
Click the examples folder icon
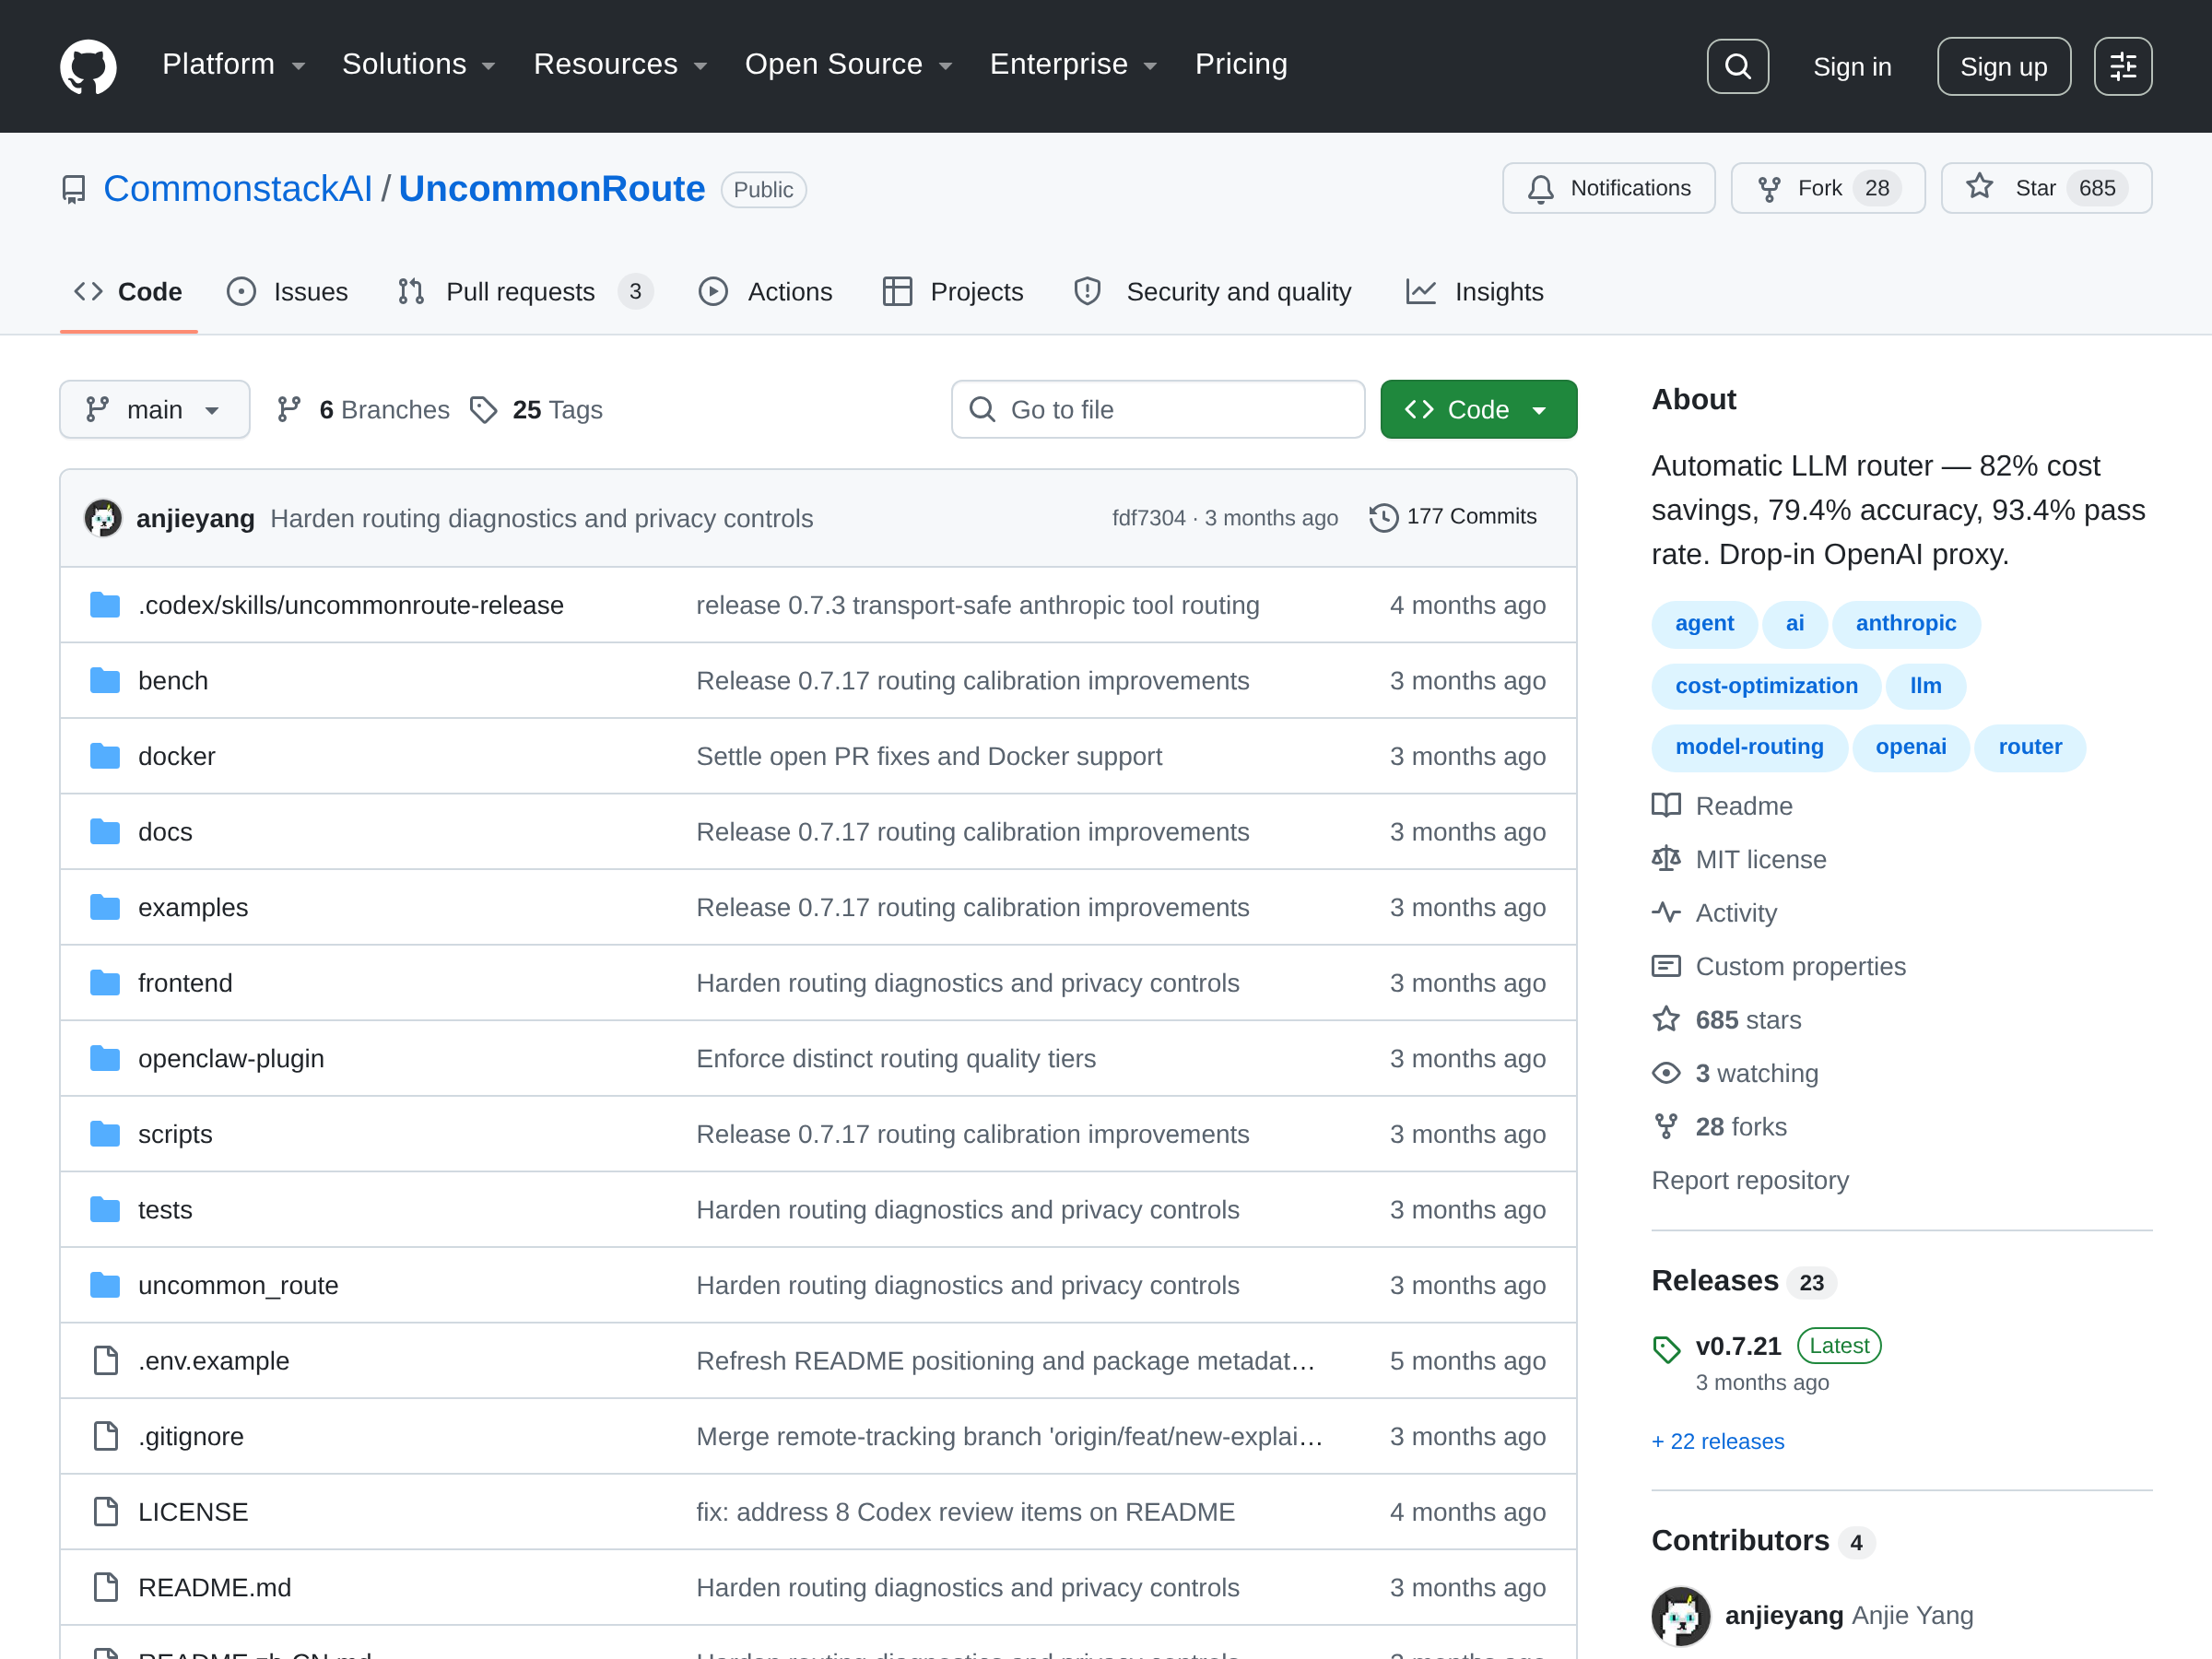coord(105,907)
